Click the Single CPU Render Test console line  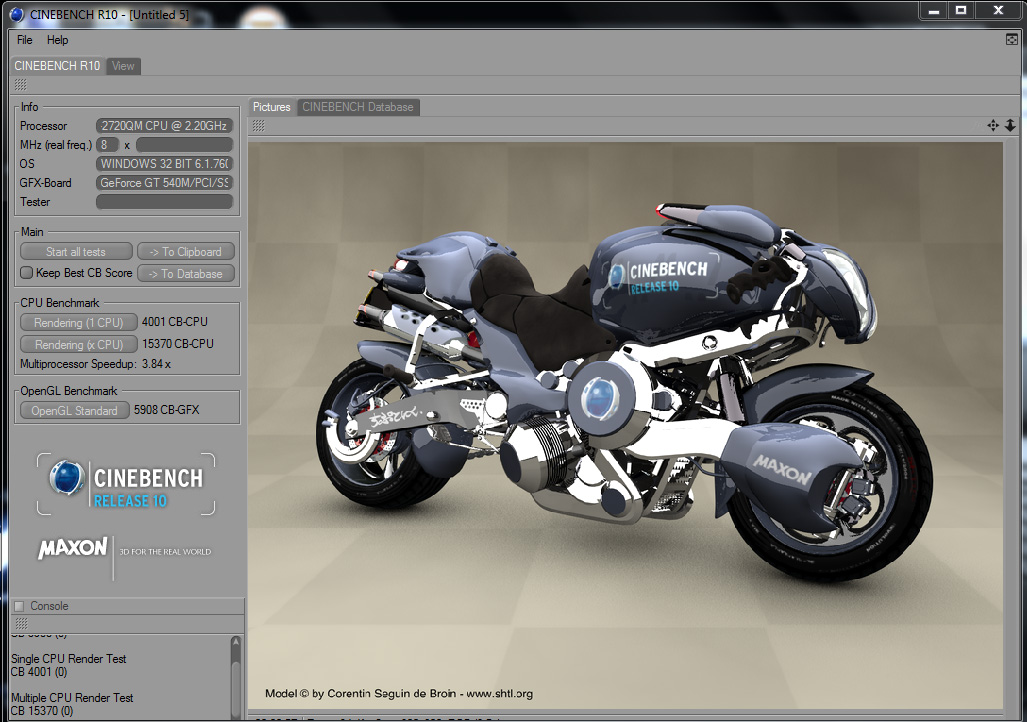tap(69, 659)
